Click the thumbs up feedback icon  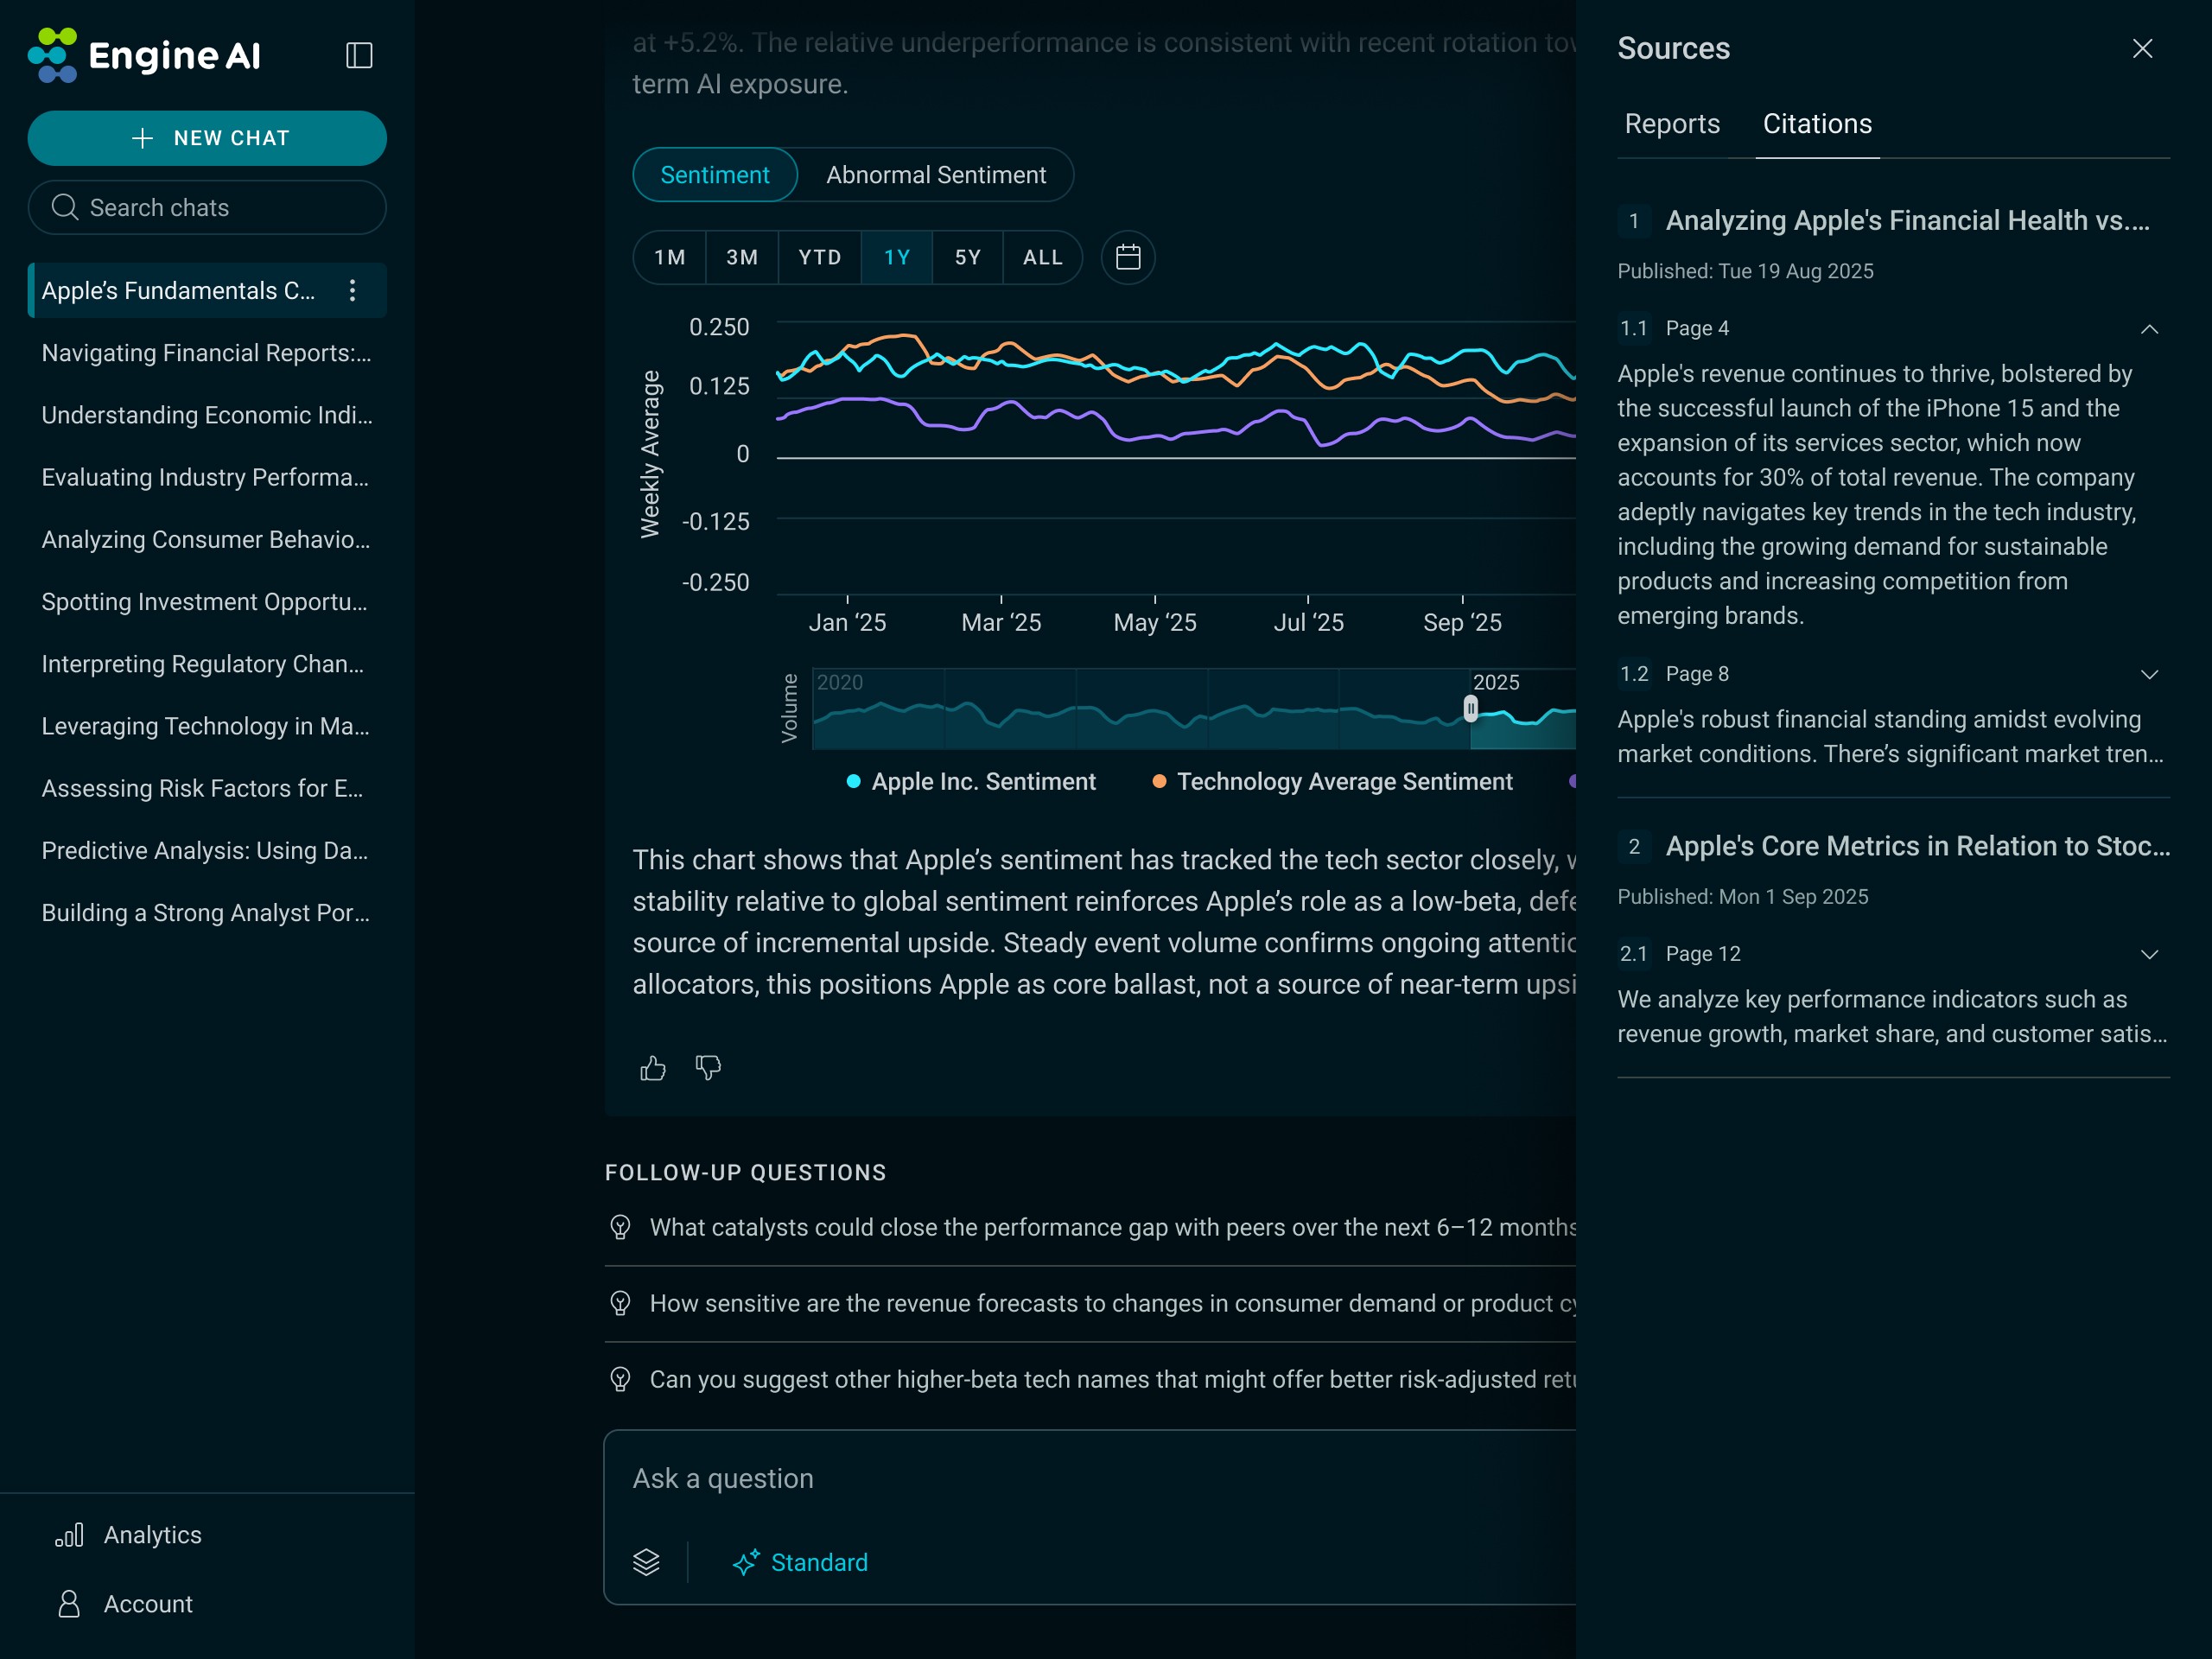tap(653, 1068)
